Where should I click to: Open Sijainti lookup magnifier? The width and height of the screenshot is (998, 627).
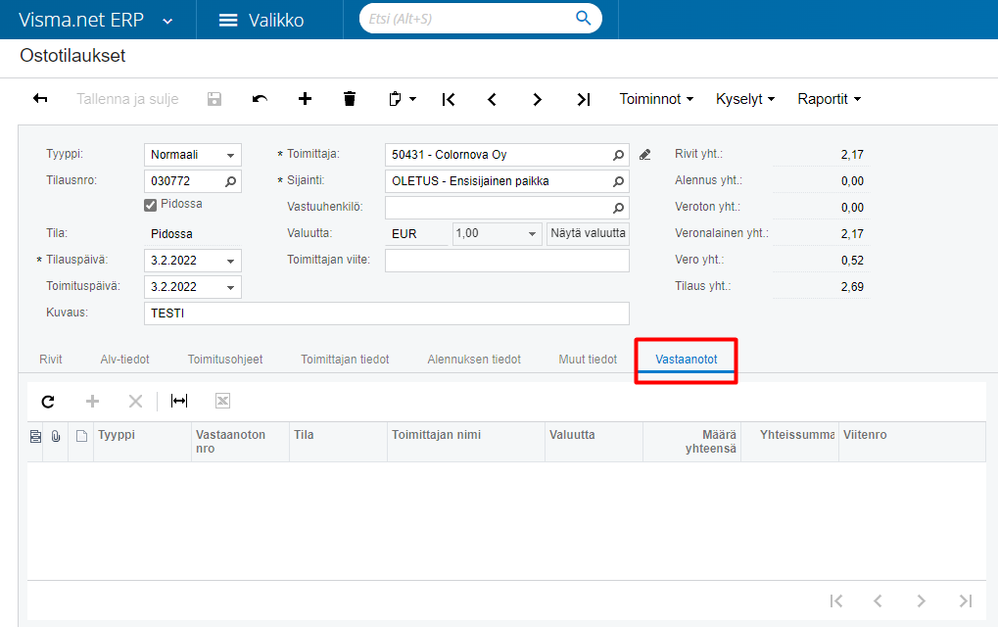(618, 181)
